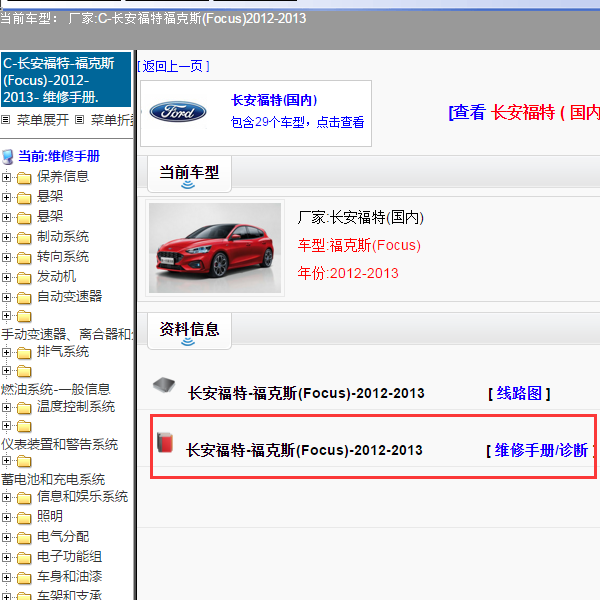Click the blue manual title header in sidebar
600x600 pixels.
(x=66, y=80)
